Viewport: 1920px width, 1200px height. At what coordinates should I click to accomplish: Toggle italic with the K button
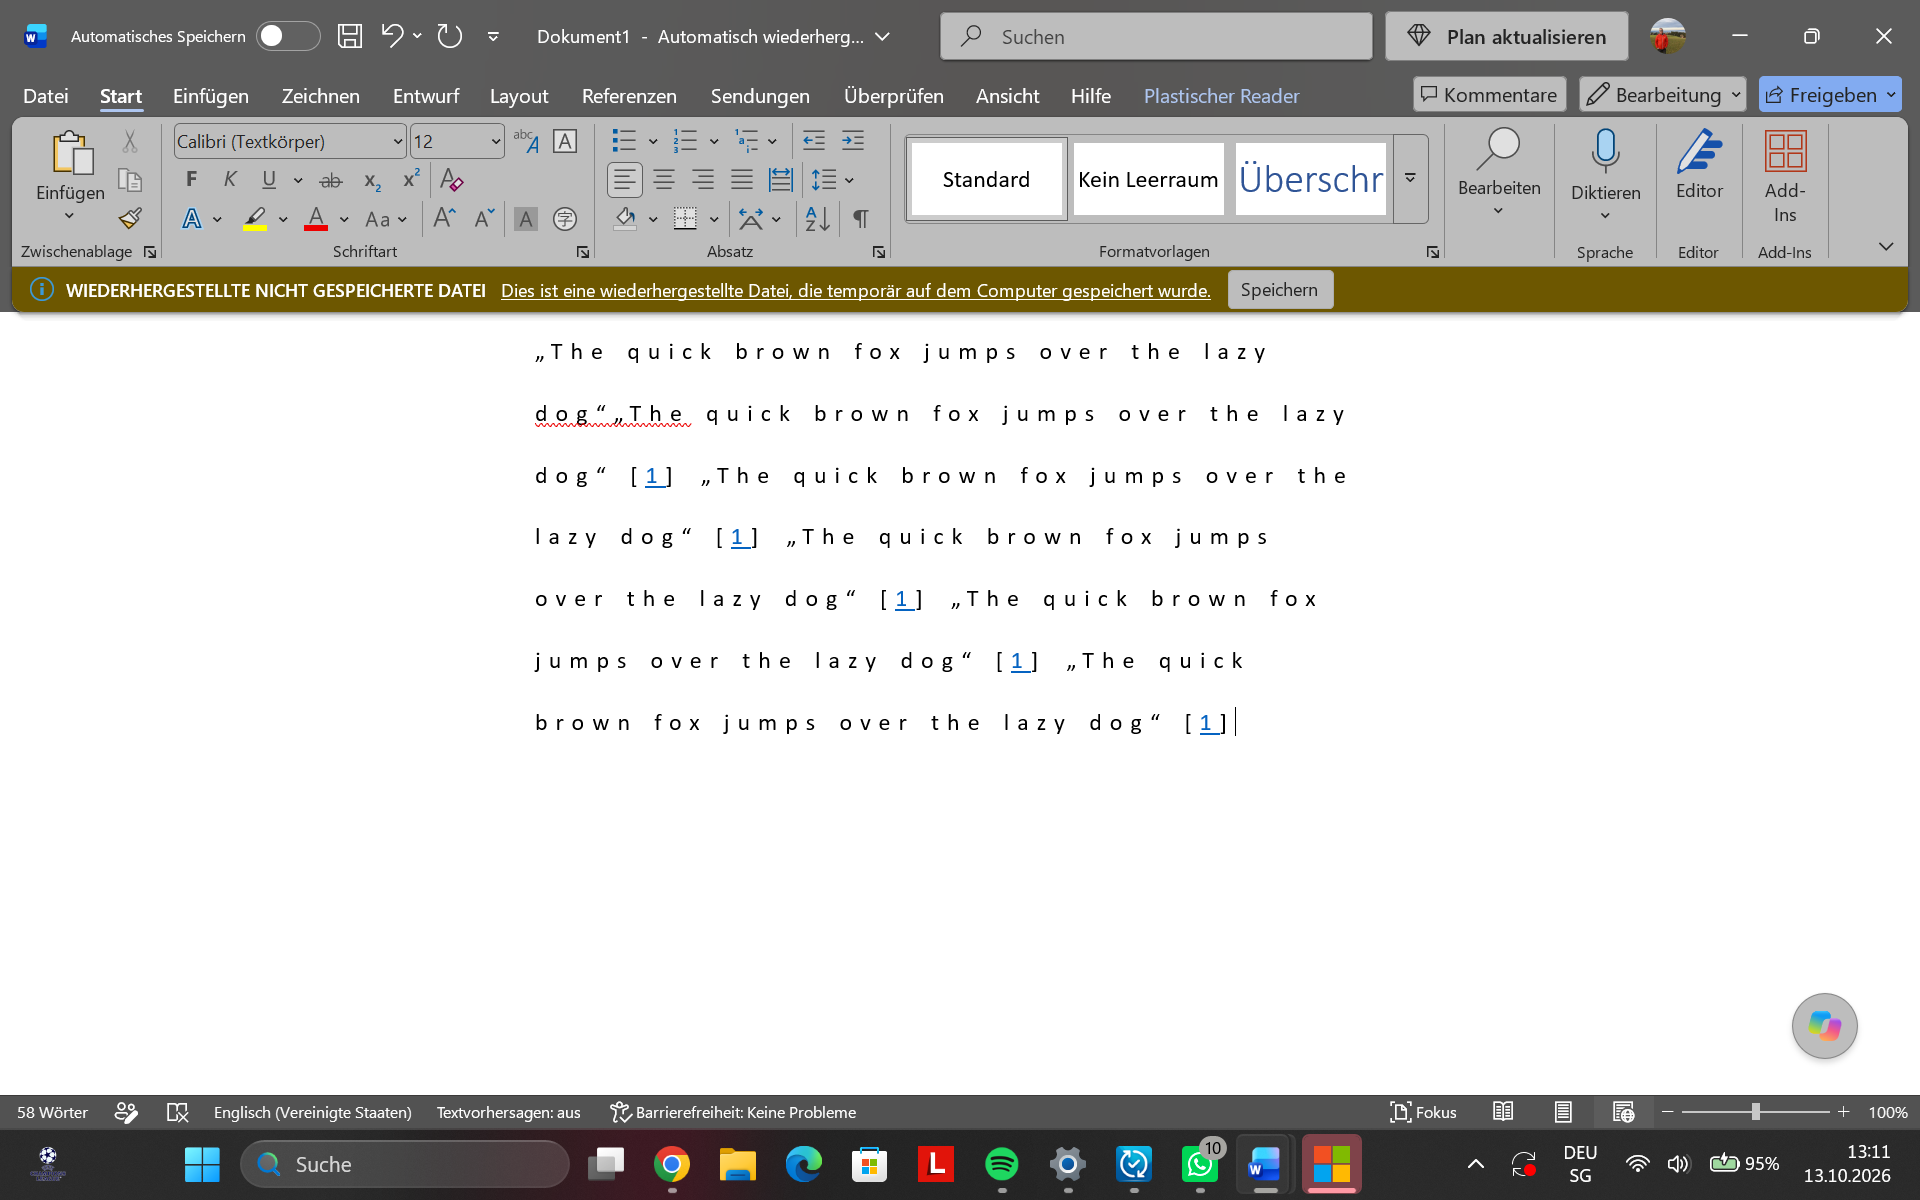[230, 180]
